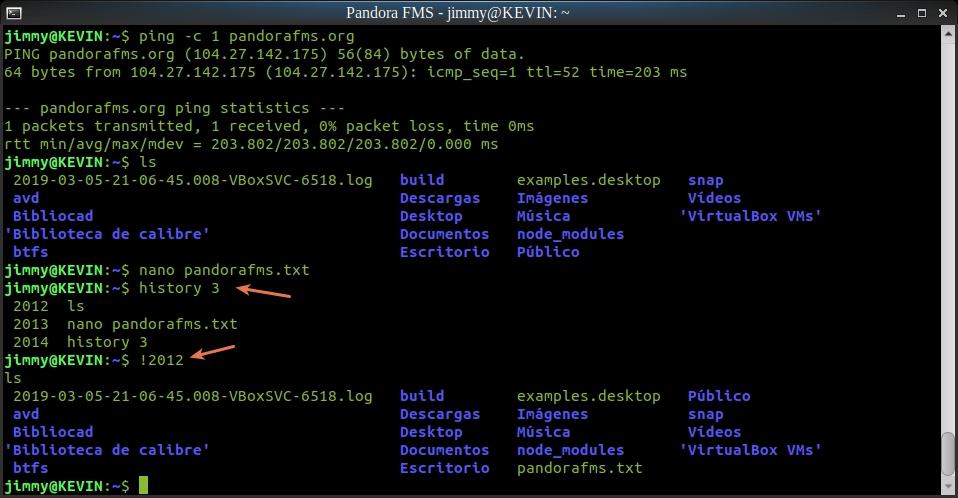The width and height of the screenshot is (958, 498).
Task: Minimize the Pandora FMS terminal window
Action: (901, 13)
